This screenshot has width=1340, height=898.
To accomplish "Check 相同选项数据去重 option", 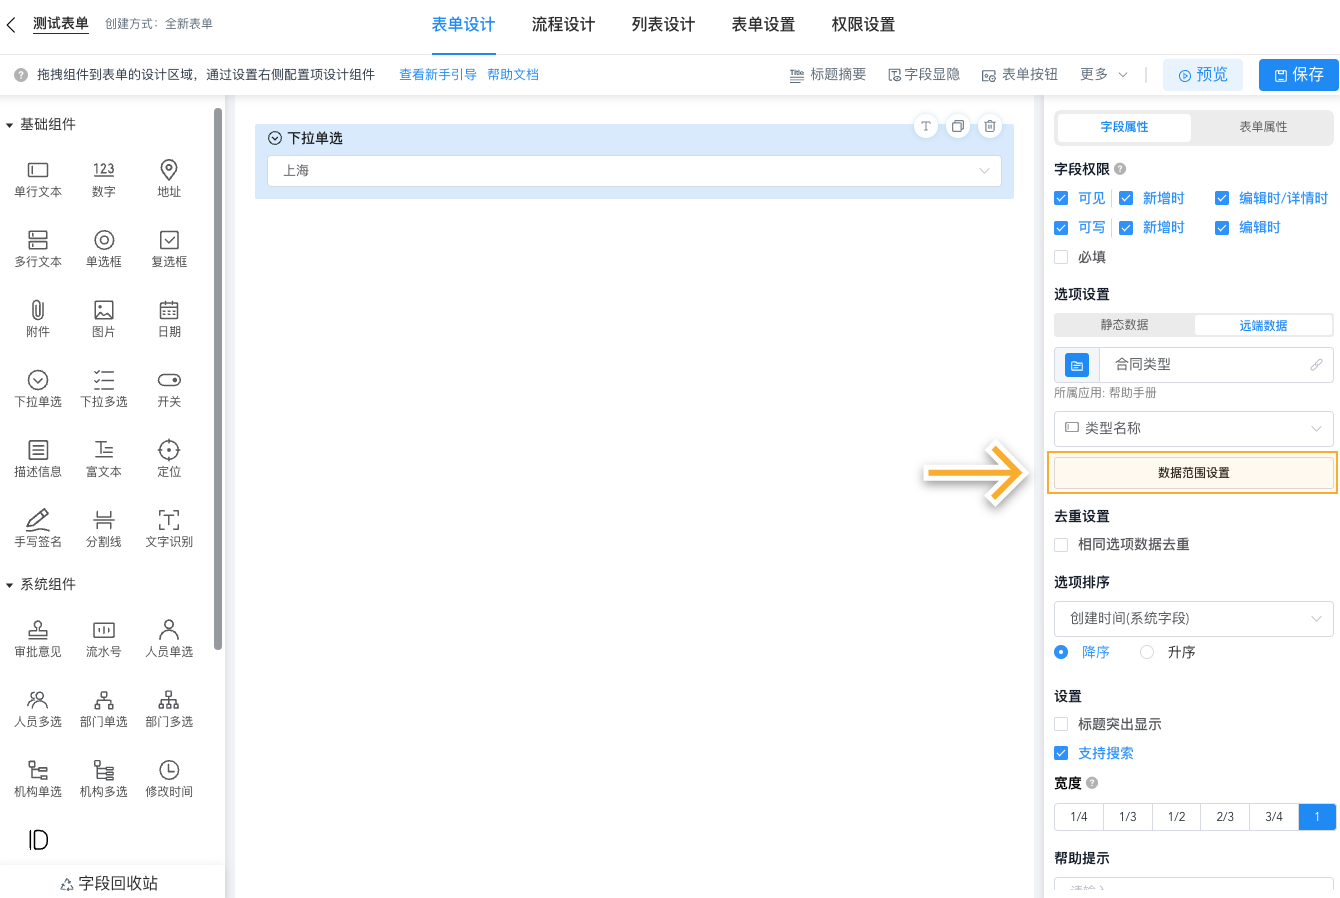I will (x=1061, y=545).
